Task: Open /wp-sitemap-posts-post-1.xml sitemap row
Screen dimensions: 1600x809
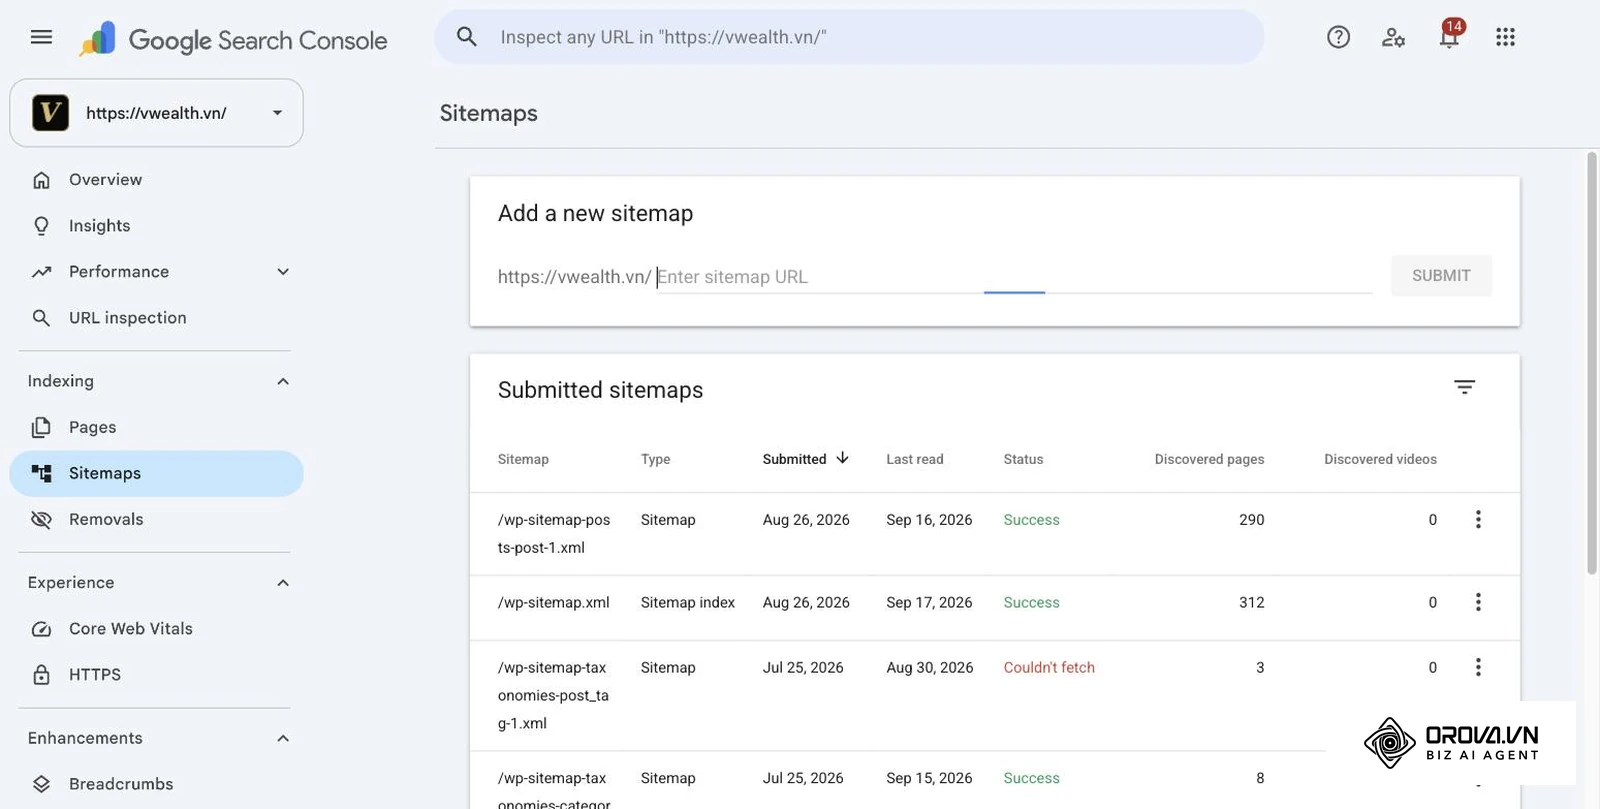Action: pyautogui.click(x=994, y=533)
